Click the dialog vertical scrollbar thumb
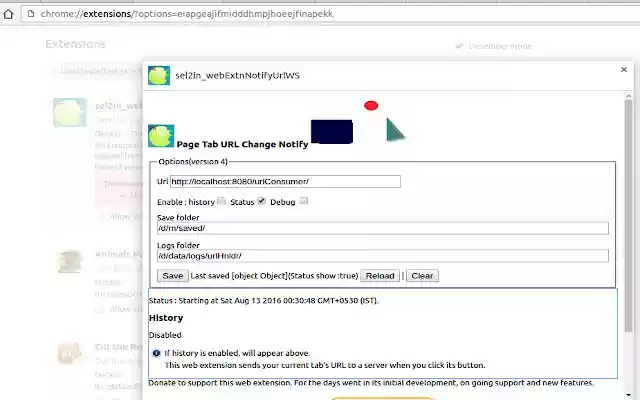 coord(629,216)
